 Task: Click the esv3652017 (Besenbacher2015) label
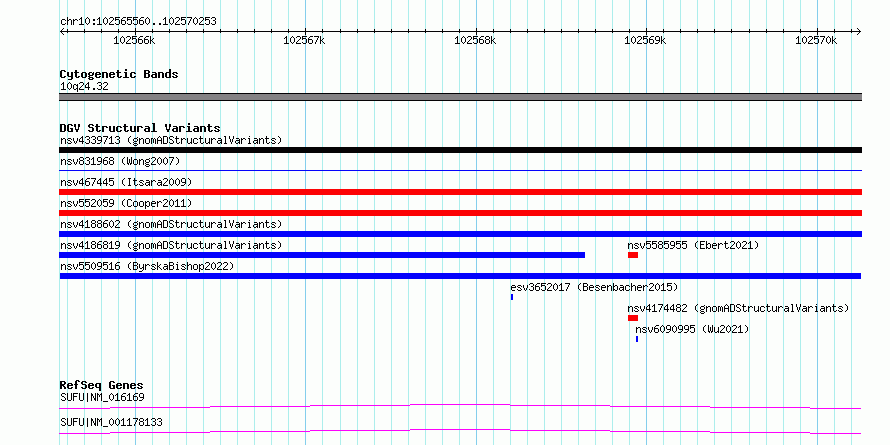(x=594, y=287)
